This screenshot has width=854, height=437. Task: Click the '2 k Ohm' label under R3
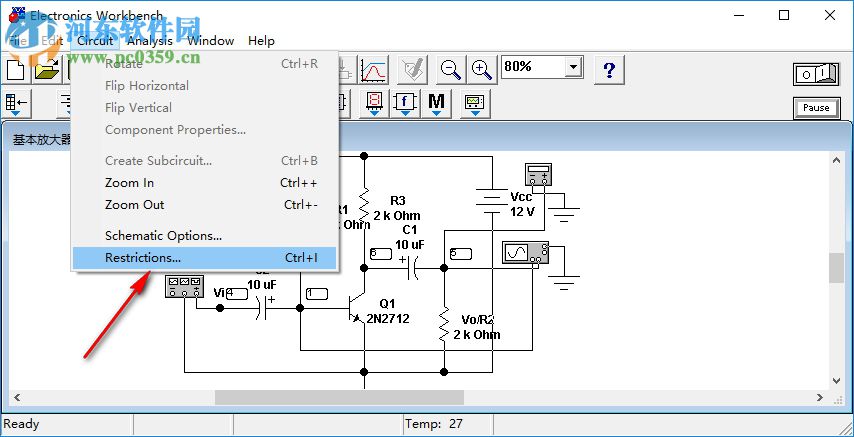(397, 216)
